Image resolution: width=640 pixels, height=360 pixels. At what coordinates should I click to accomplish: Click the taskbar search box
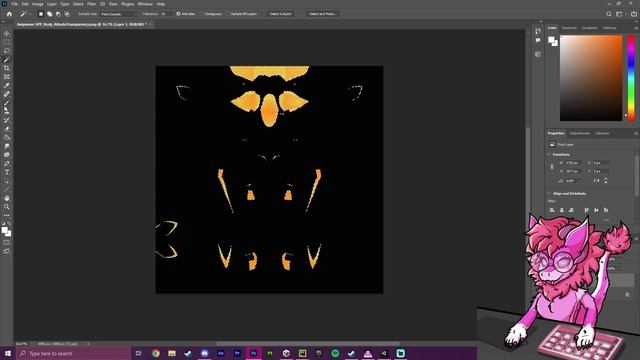[x=73, y=353]
